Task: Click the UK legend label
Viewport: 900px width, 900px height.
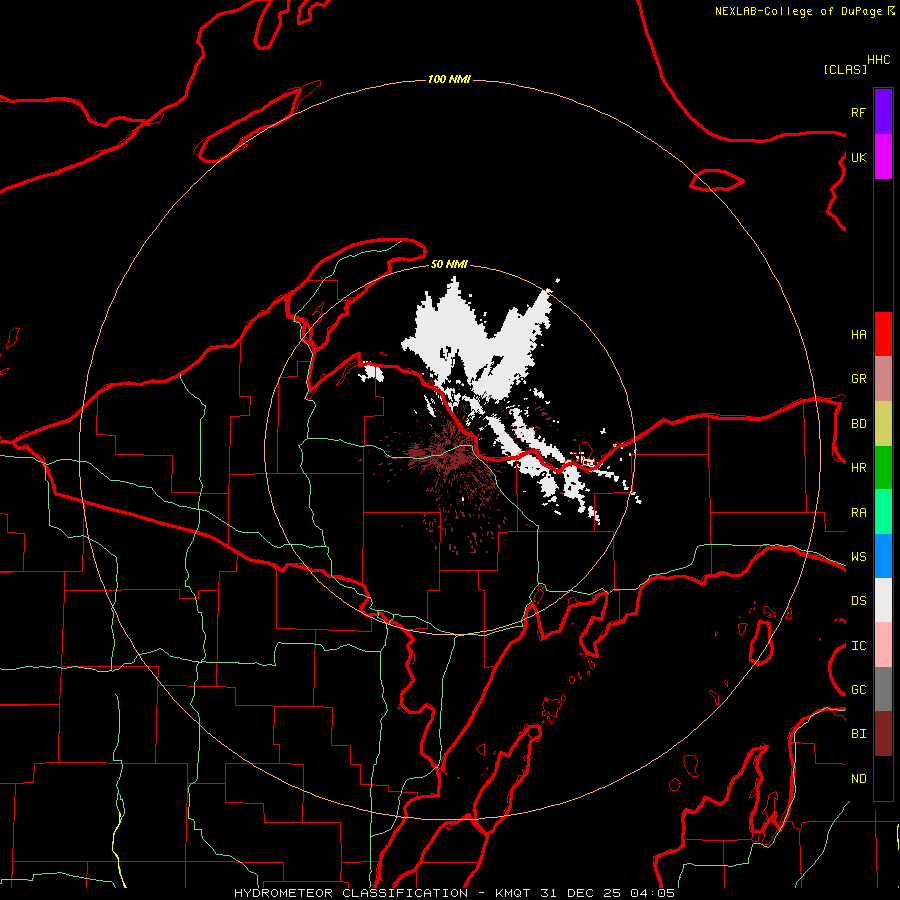Action: (x=858, y=157)
